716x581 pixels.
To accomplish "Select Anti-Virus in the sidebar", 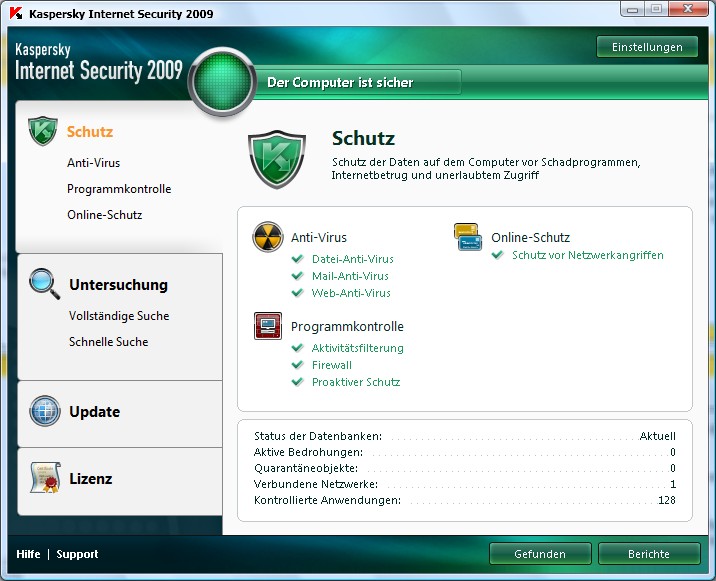I will 94,163.
